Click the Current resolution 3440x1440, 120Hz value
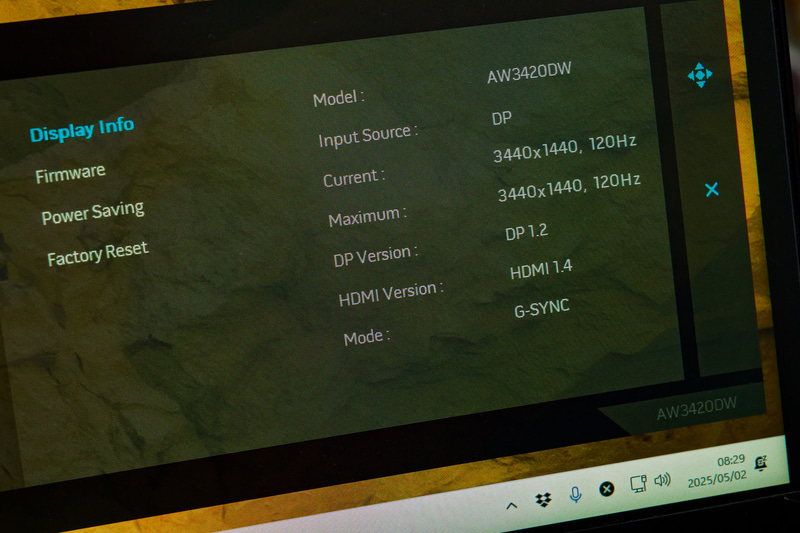 point(564,148)
